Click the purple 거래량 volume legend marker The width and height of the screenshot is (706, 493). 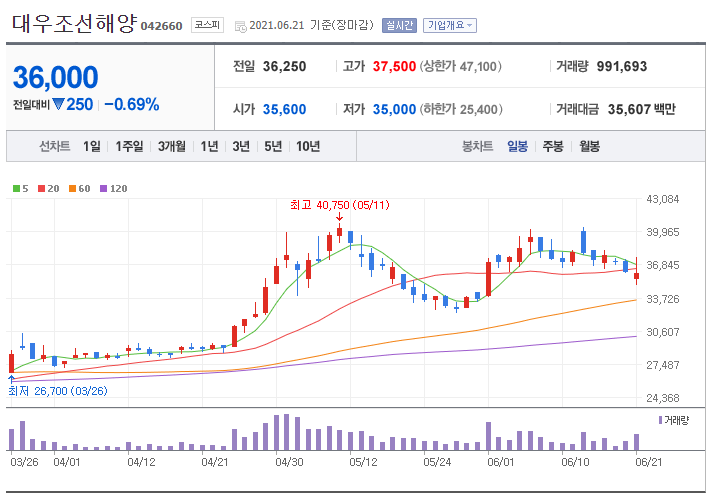[661, 420]
